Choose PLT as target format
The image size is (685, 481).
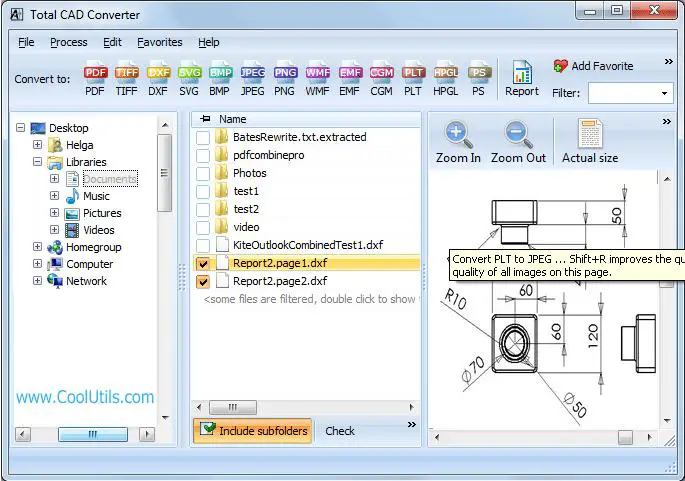click(x=413, y=80)
